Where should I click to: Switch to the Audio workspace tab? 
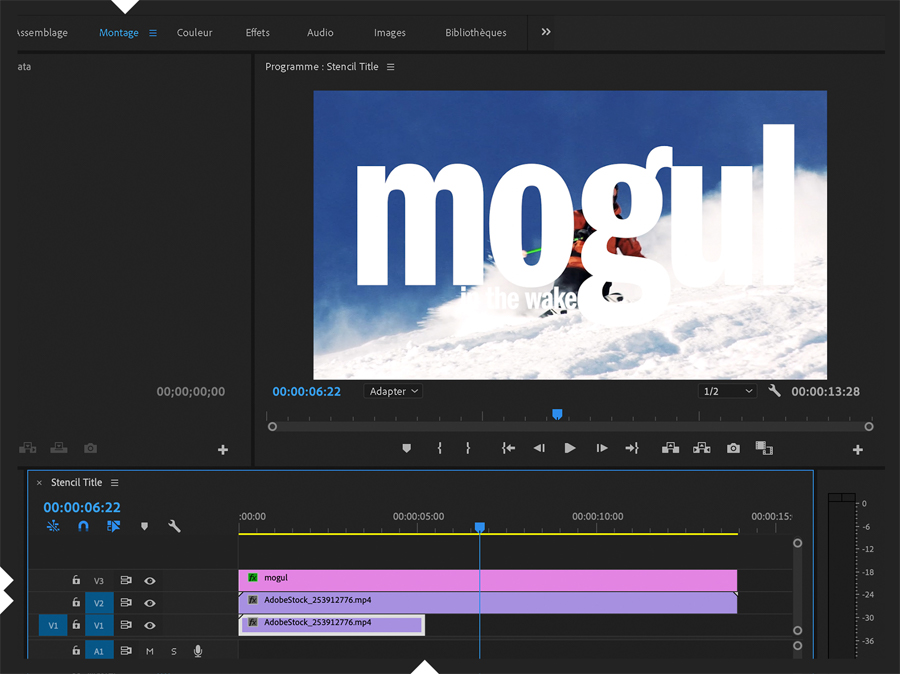pyautogui.click(x=320, y=33)
